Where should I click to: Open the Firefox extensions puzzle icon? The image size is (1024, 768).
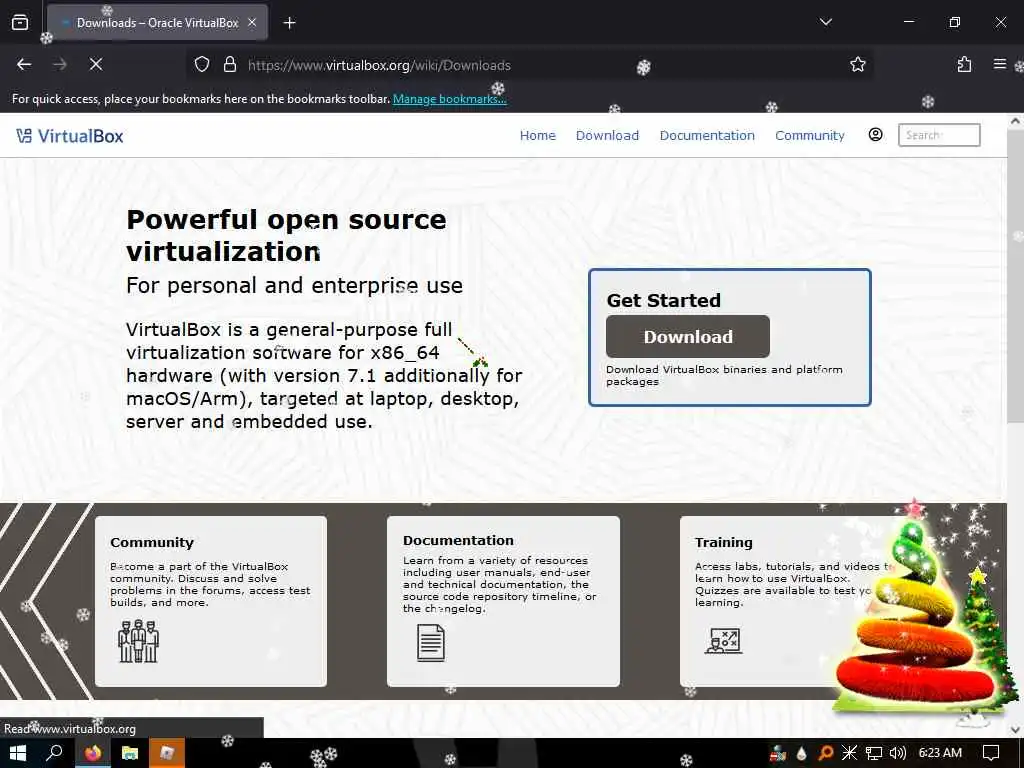tap(964, 64)
